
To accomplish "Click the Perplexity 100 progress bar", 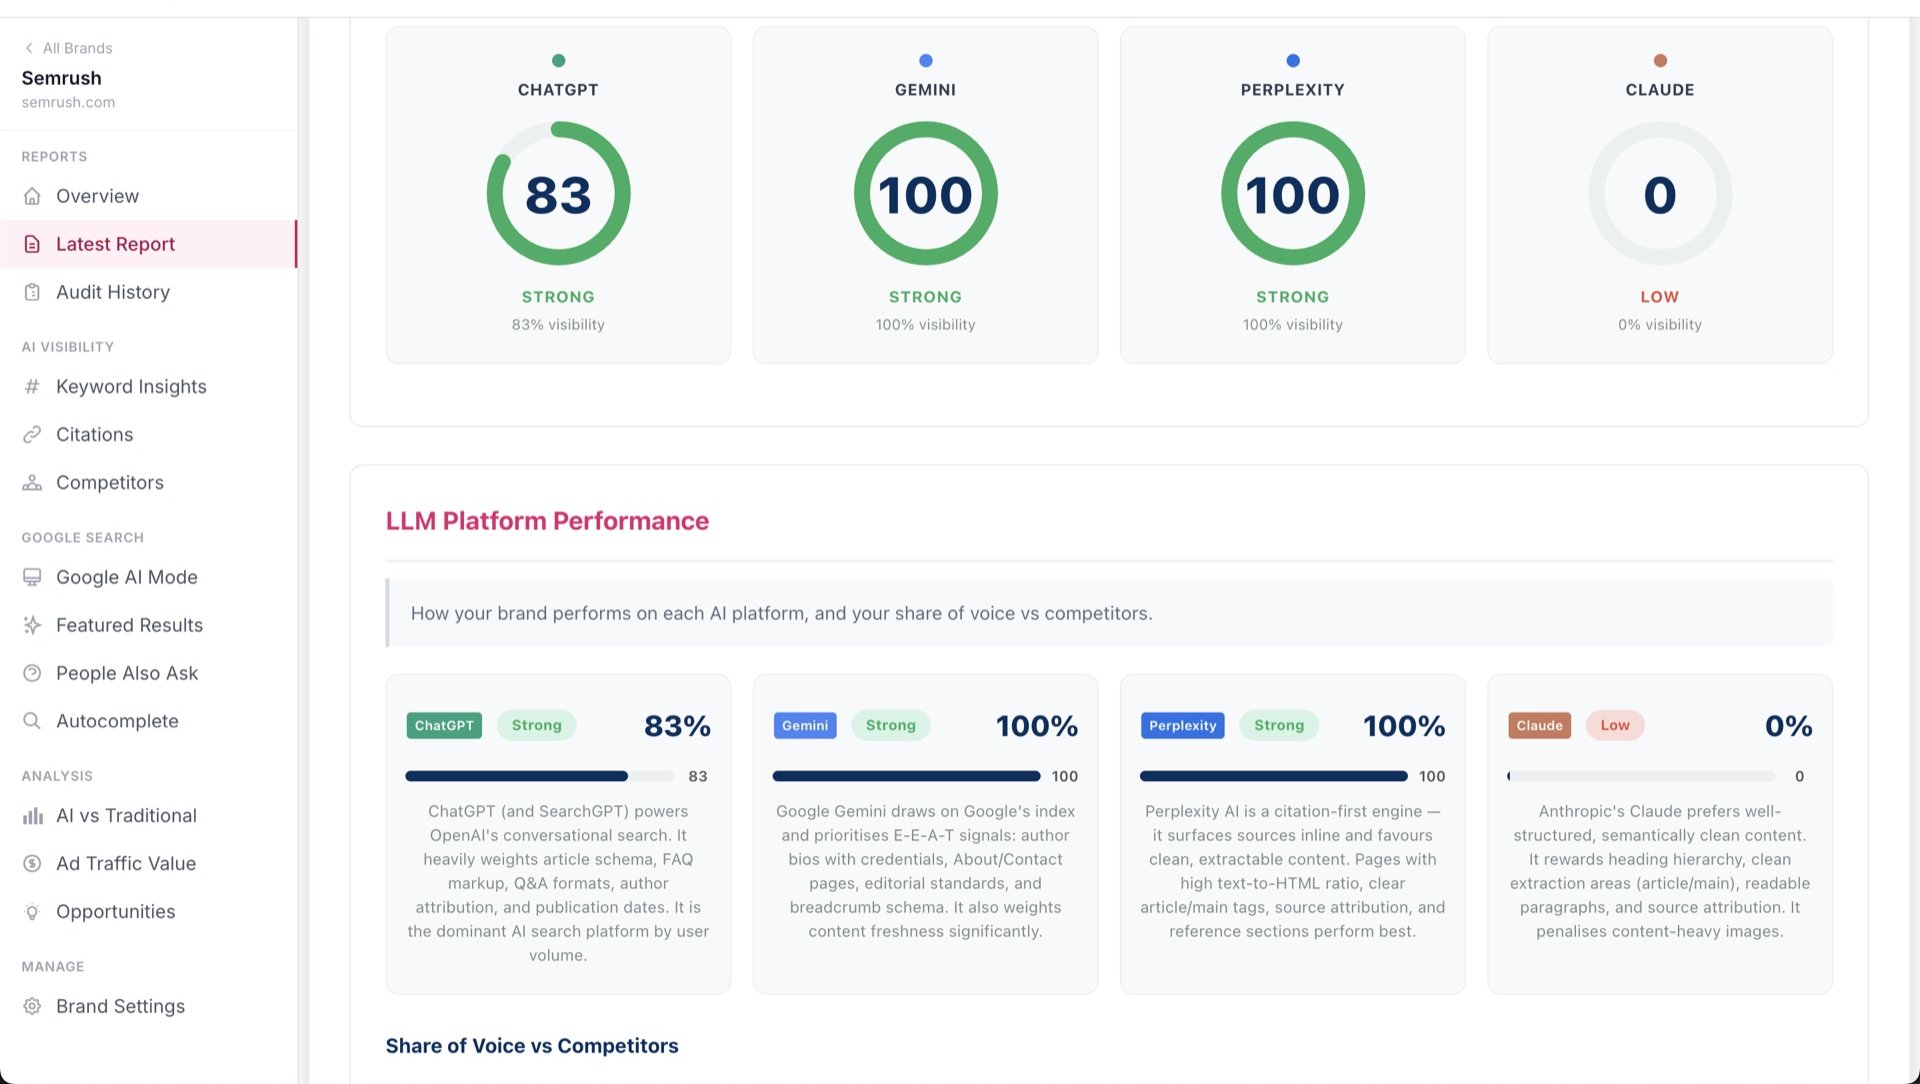I will (x=1273, y=776).
